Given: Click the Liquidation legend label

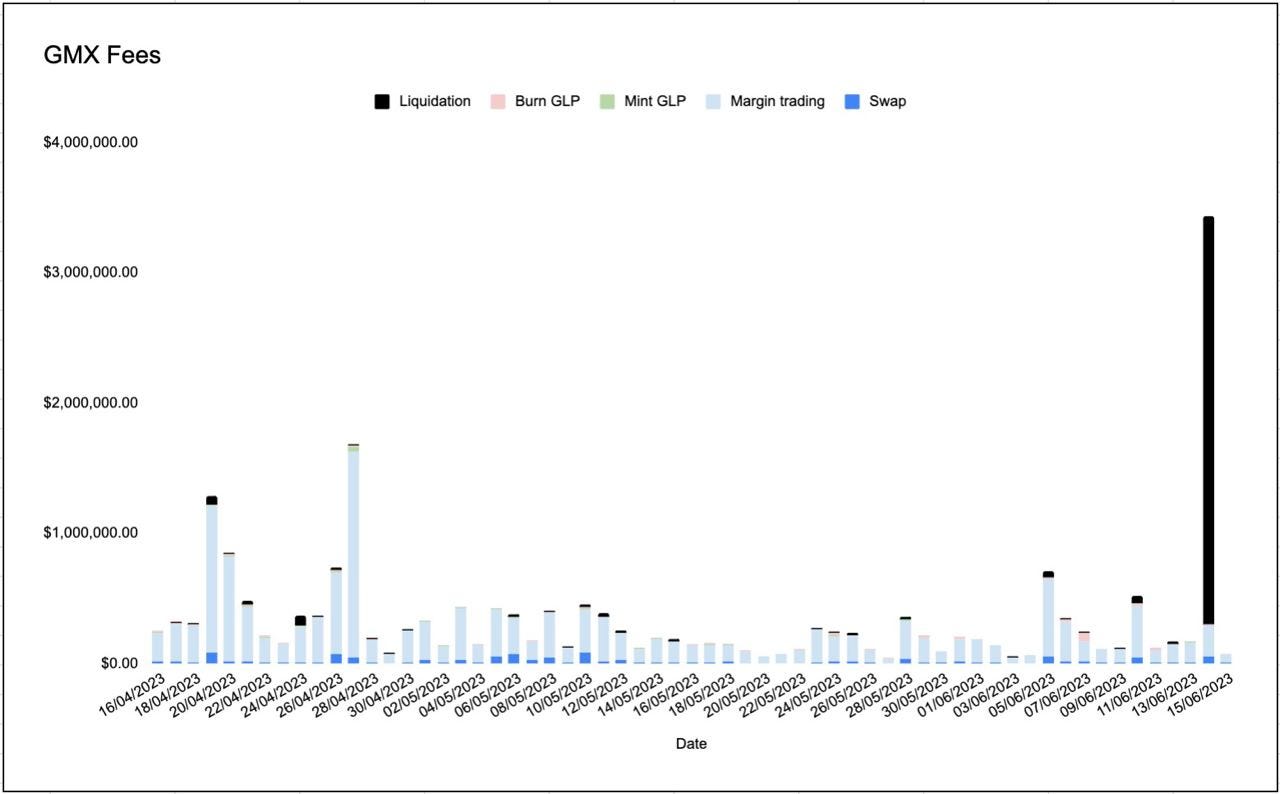Looking at the screenshot, I should 435,101.
